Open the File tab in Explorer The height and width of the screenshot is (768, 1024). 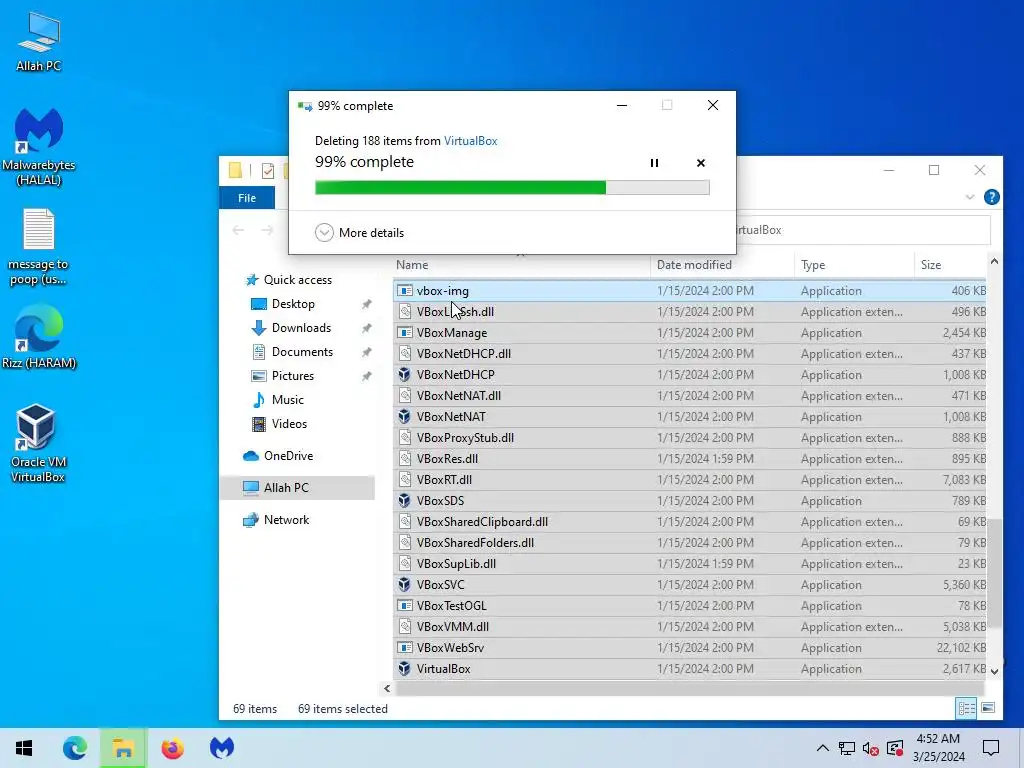pyautogui.click(x=247, y=198)
